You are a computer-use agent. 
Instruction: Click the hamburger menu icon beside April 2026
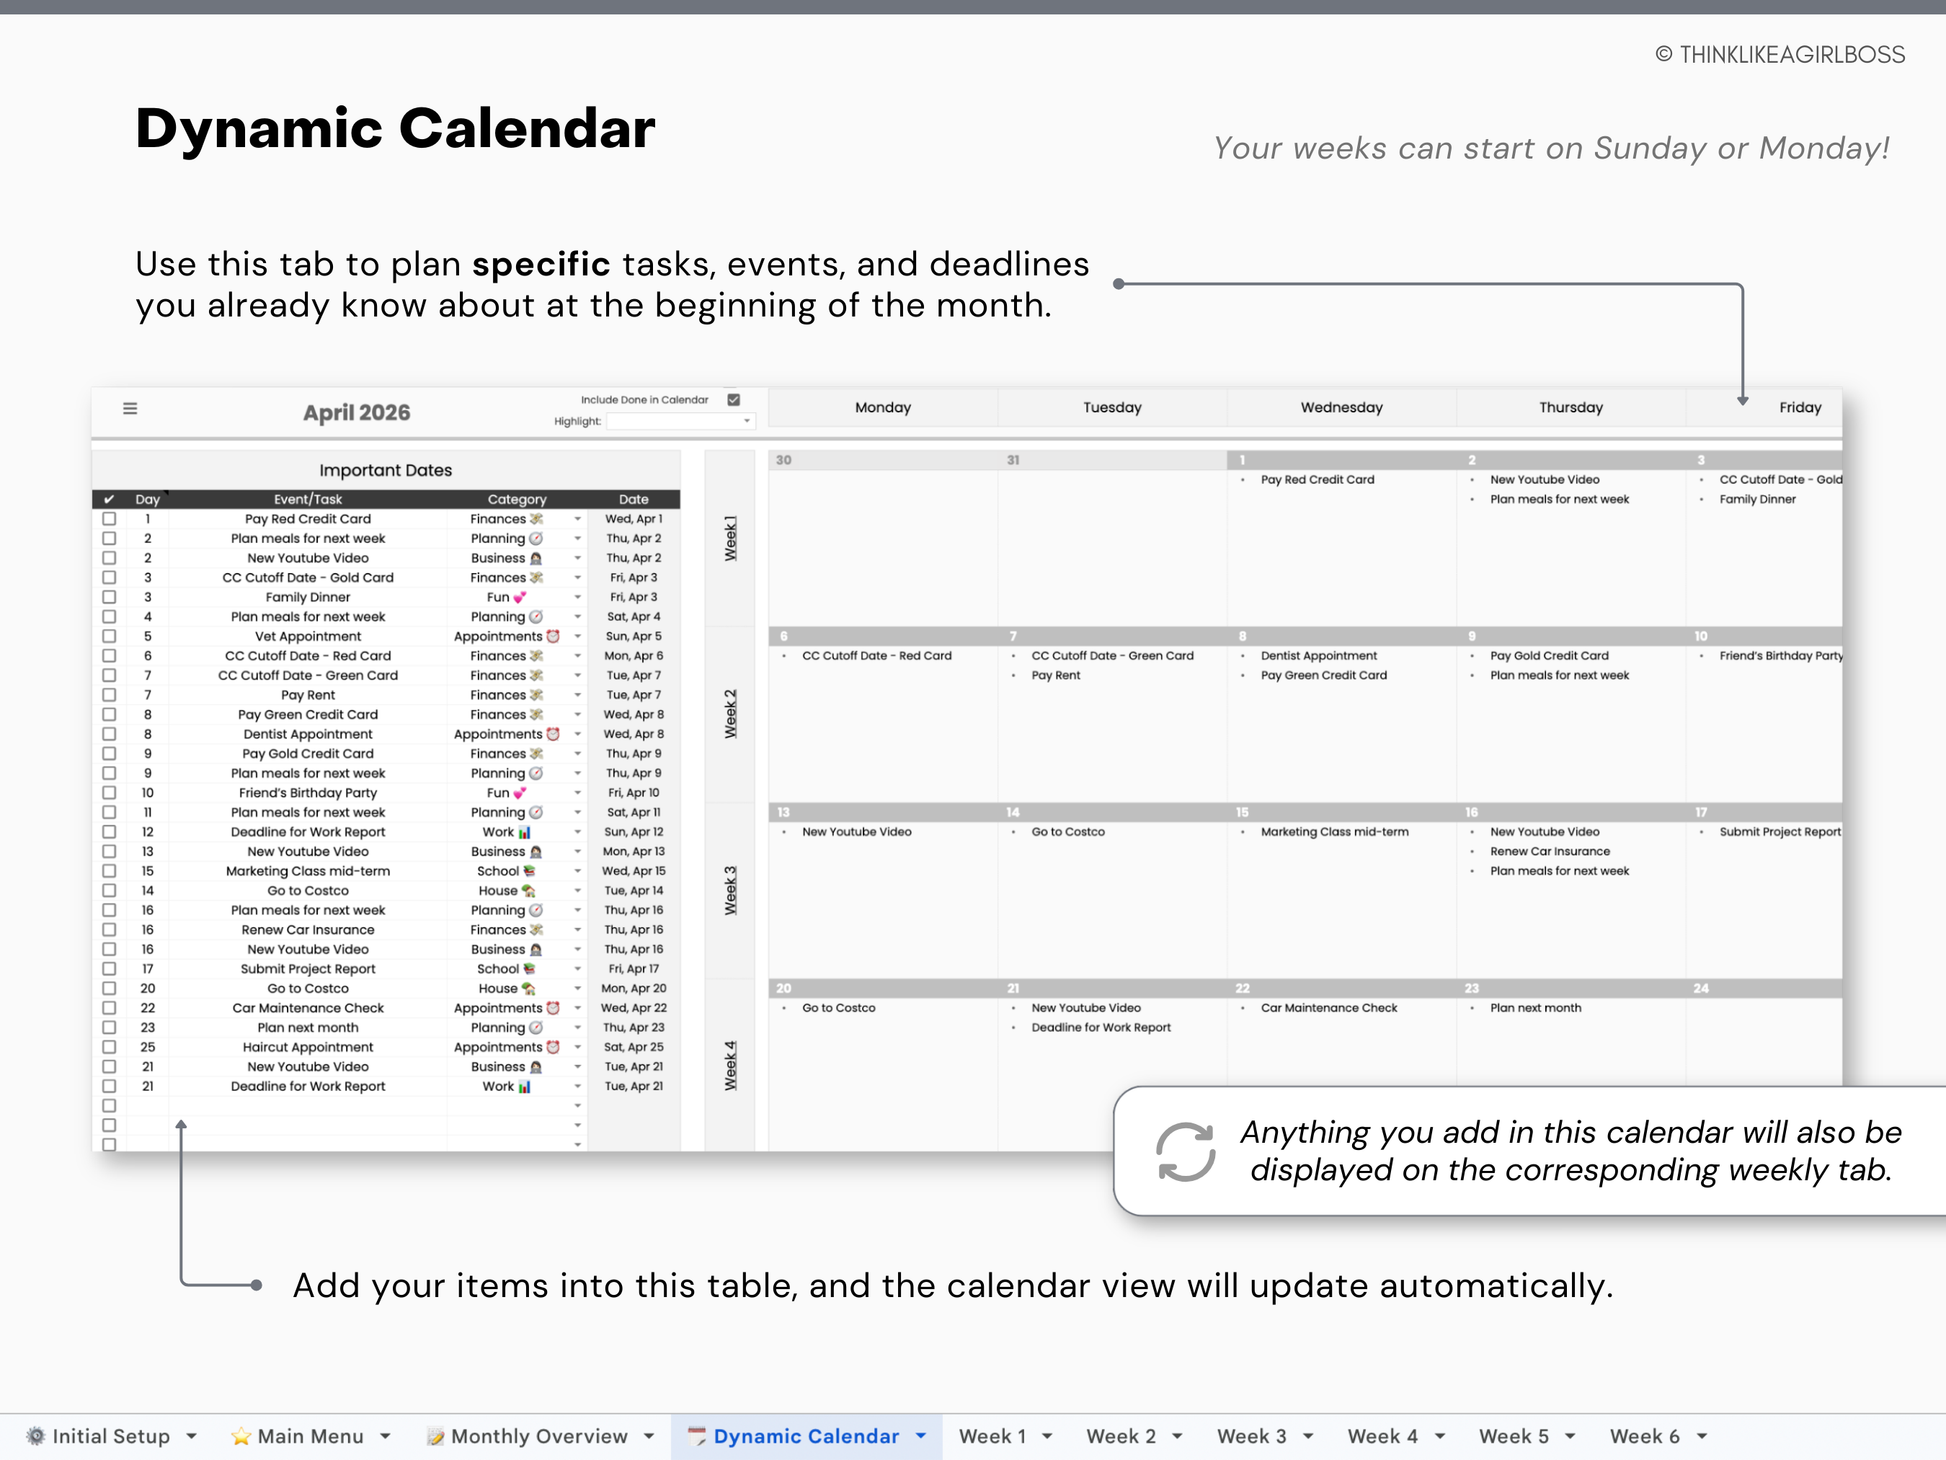tap(130, 408)
